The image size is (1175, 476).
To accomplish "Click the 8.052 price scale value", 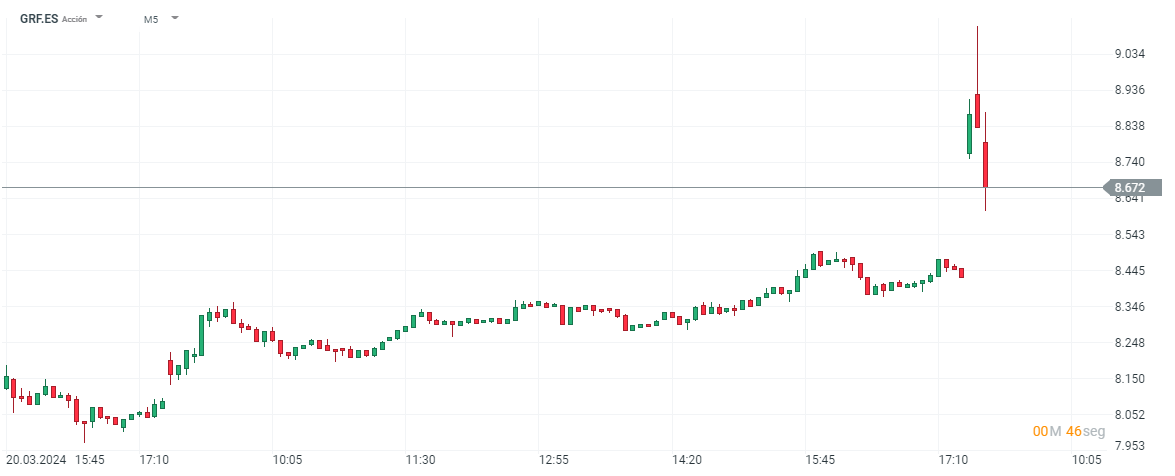I will [x=1129, y=415].
